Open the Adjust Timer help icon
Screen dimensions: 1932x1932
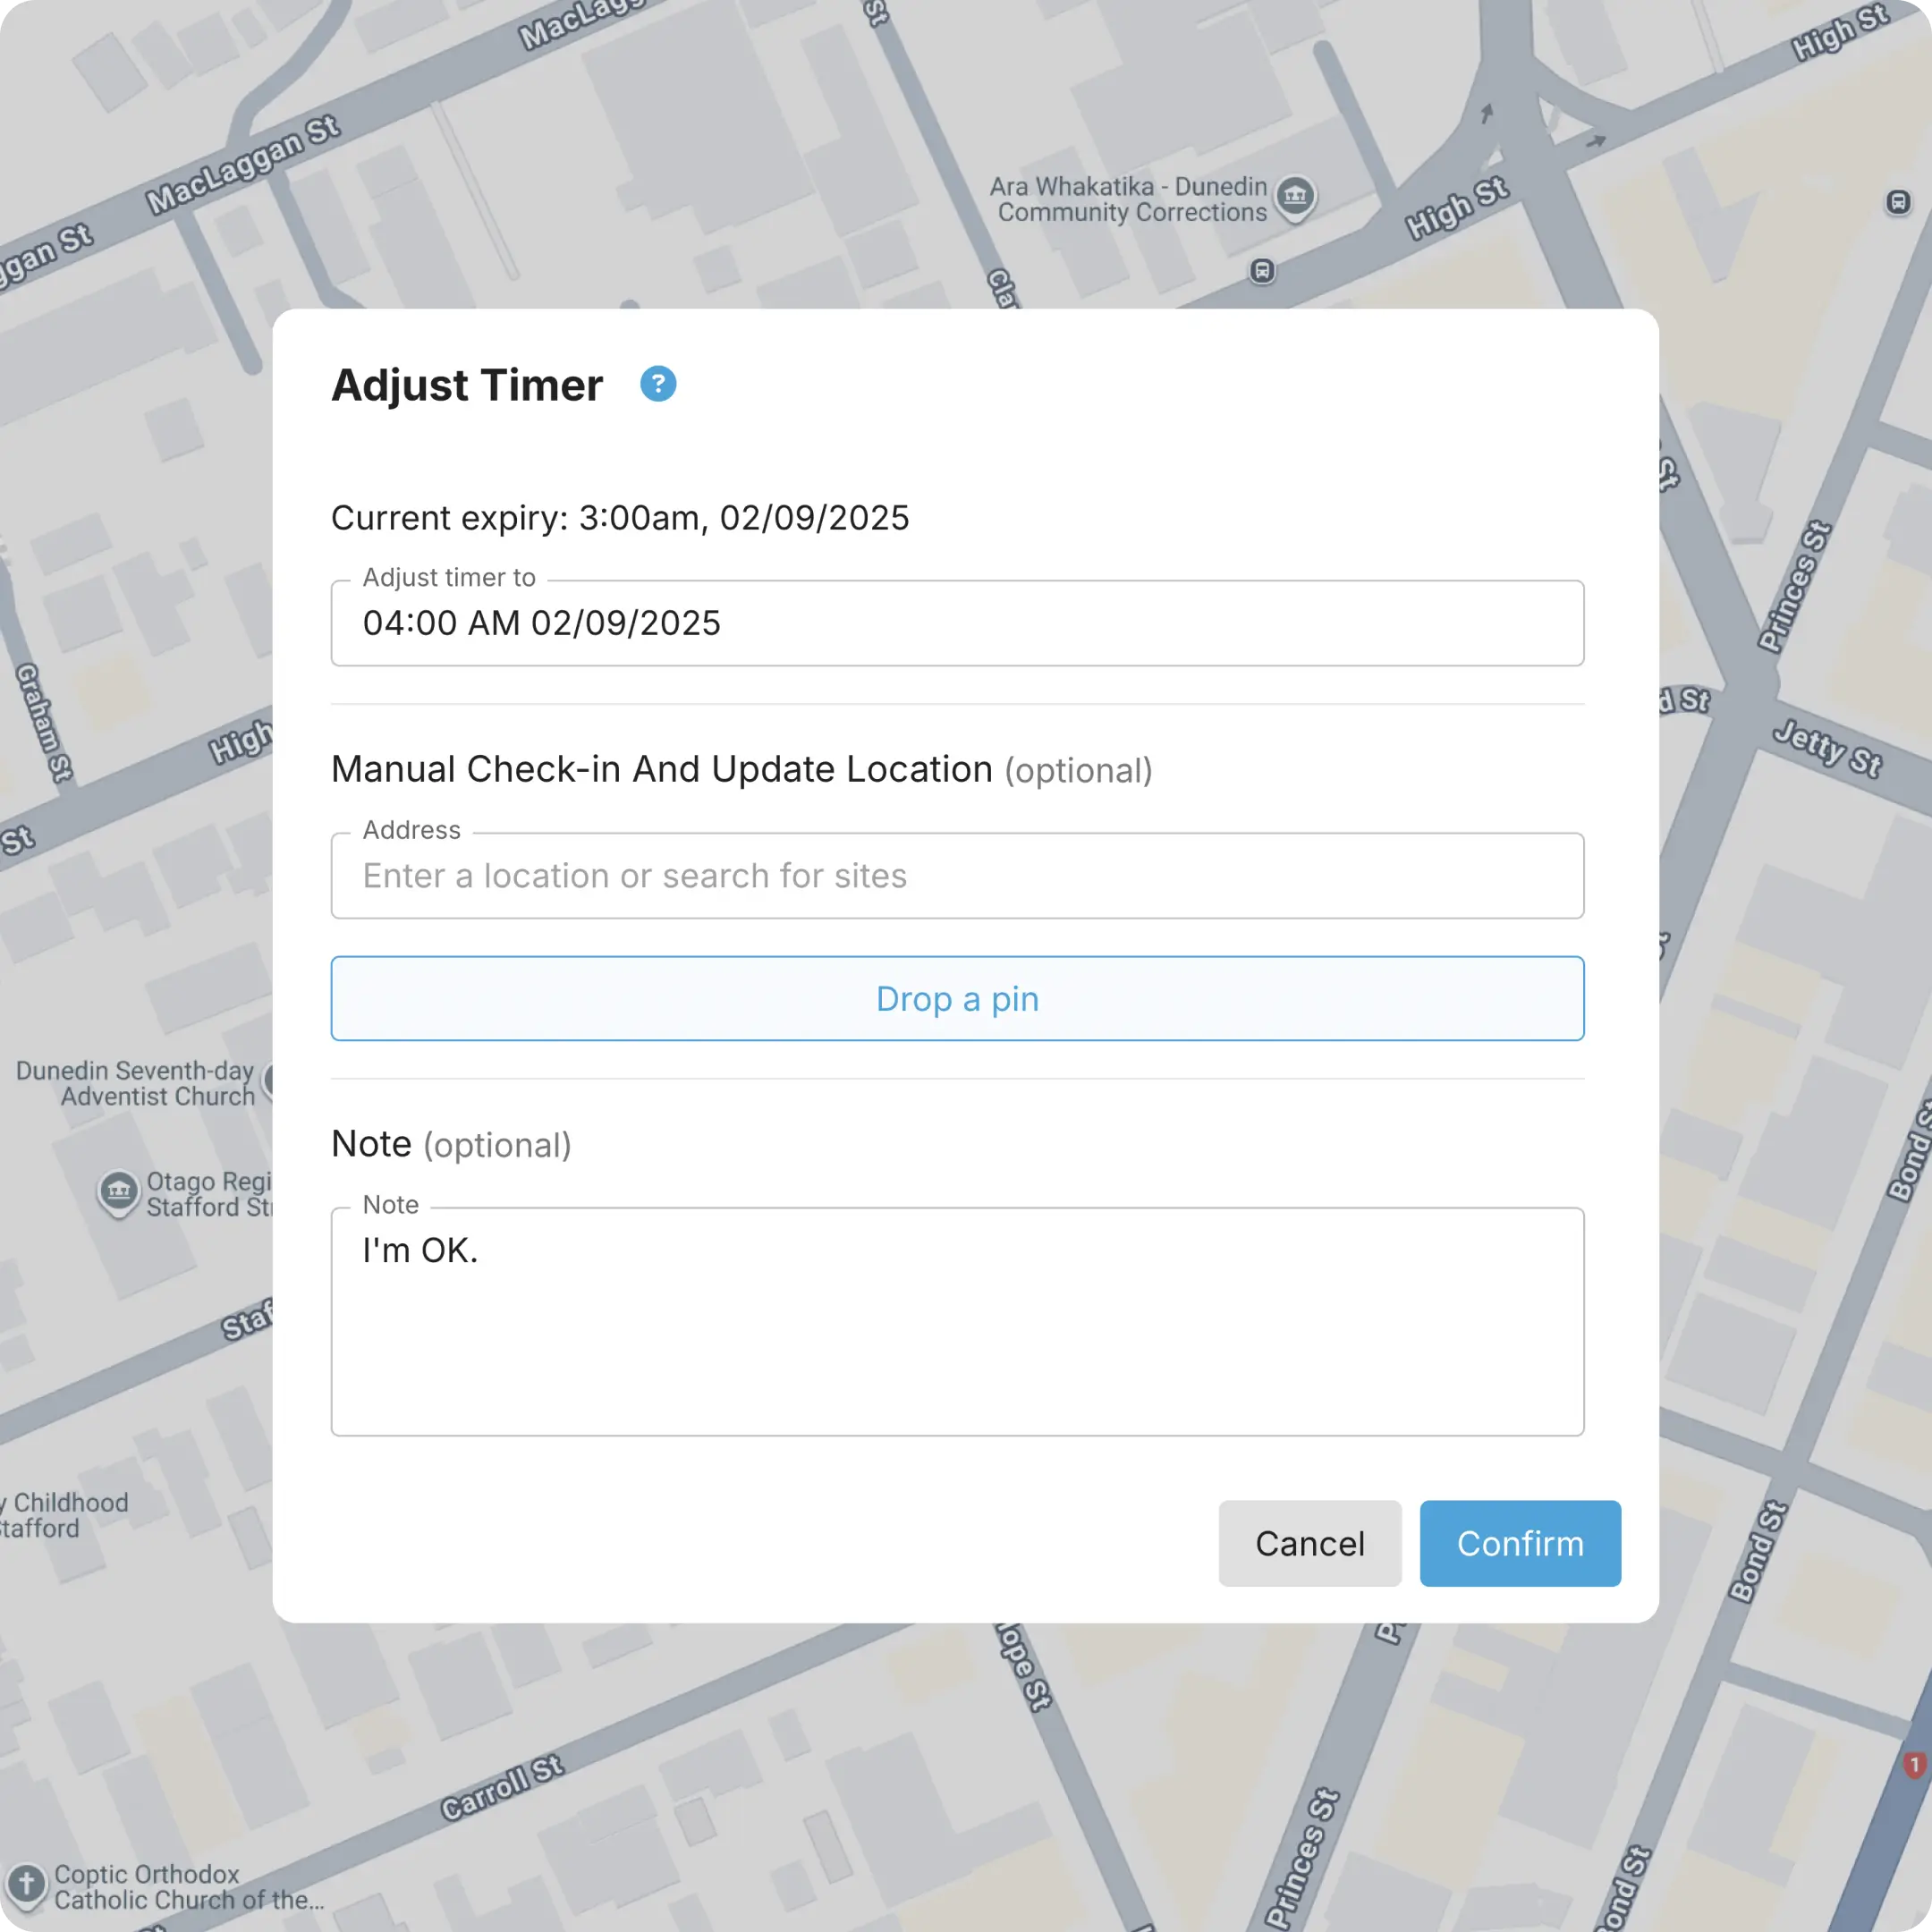pyautogui.click(x=659, y=383)
